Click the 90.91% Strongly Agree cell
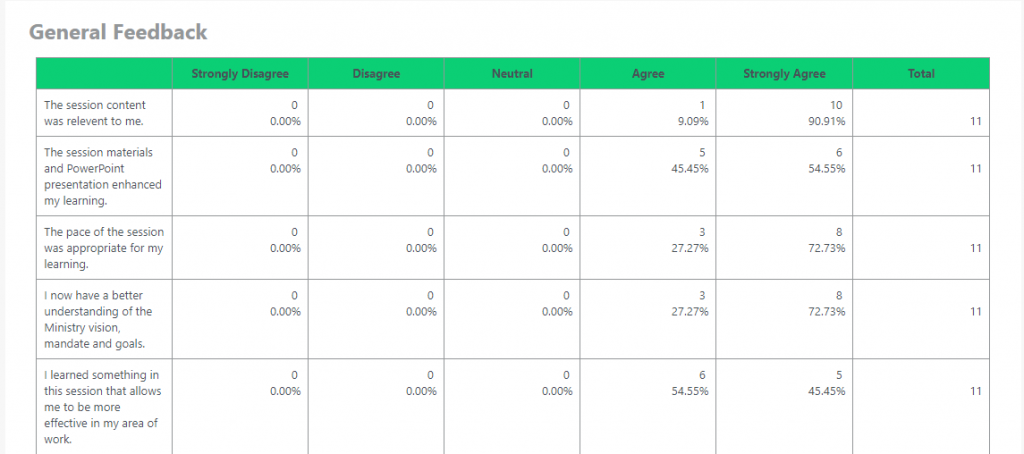1024x454 pixels. pos(827,113)
